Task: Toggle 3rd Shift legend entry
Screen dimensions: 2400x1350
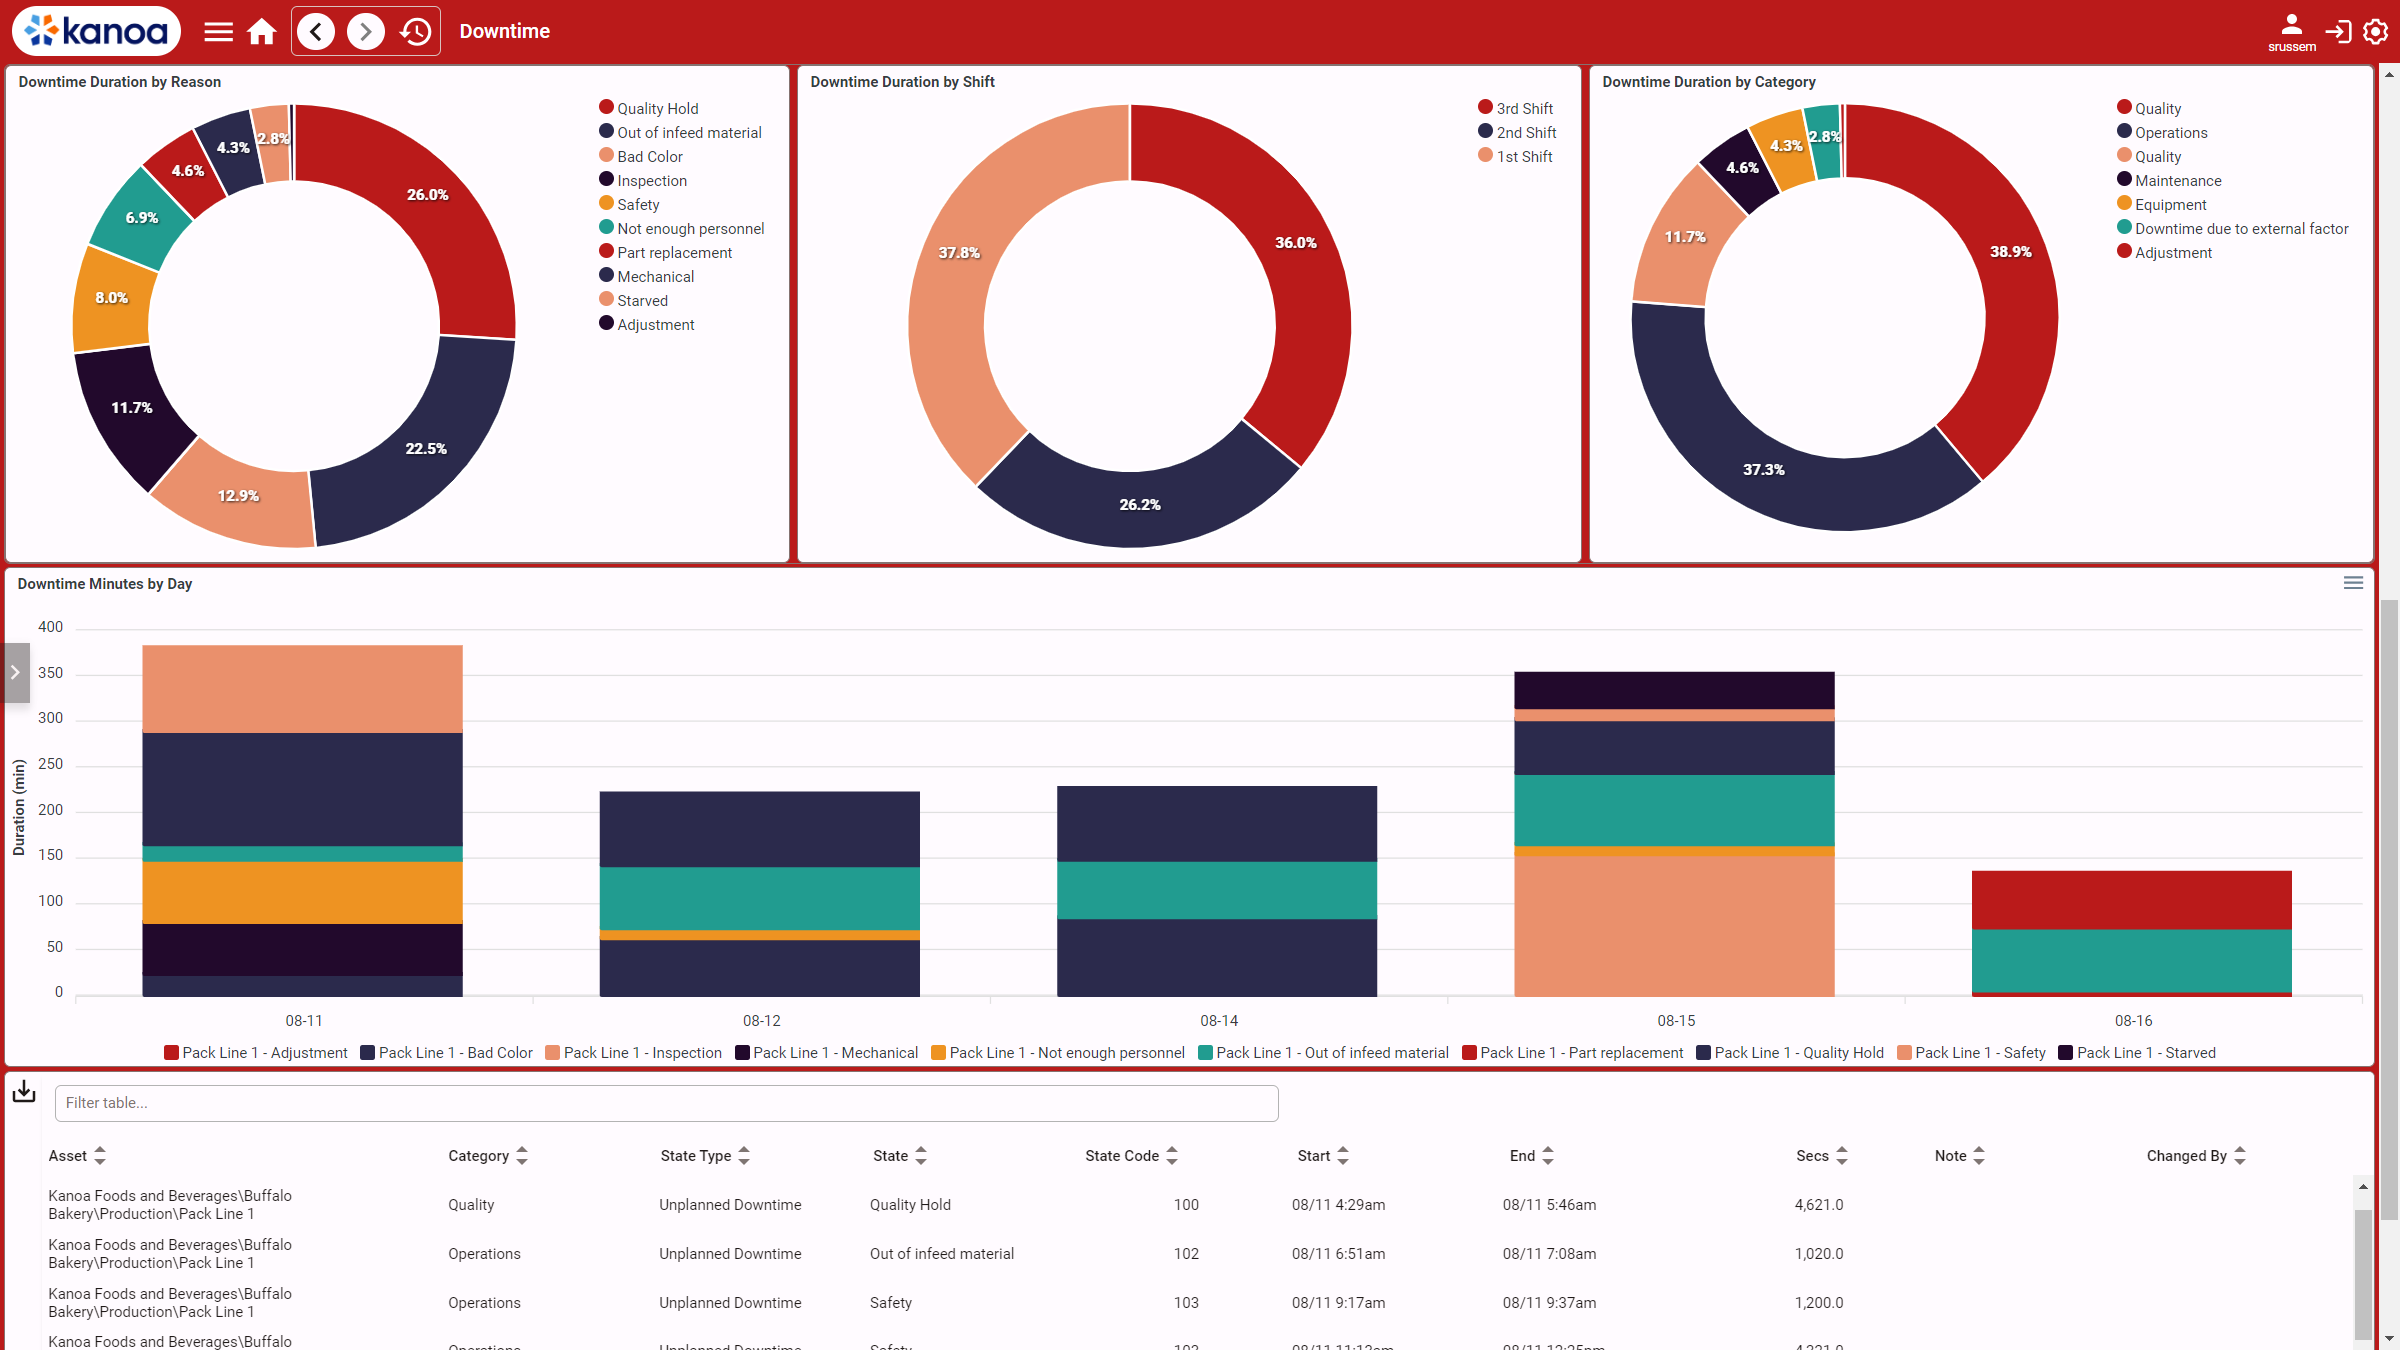Action: (1516, 108)
